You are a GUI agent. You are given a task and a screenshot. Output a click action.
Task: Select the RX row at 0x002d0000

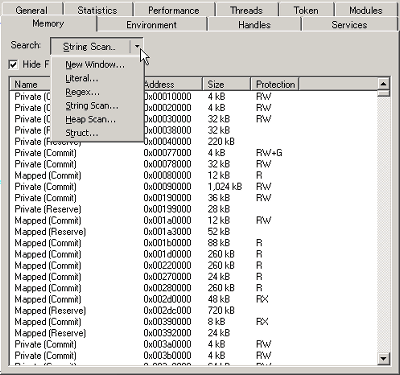(x=194, y=299)
